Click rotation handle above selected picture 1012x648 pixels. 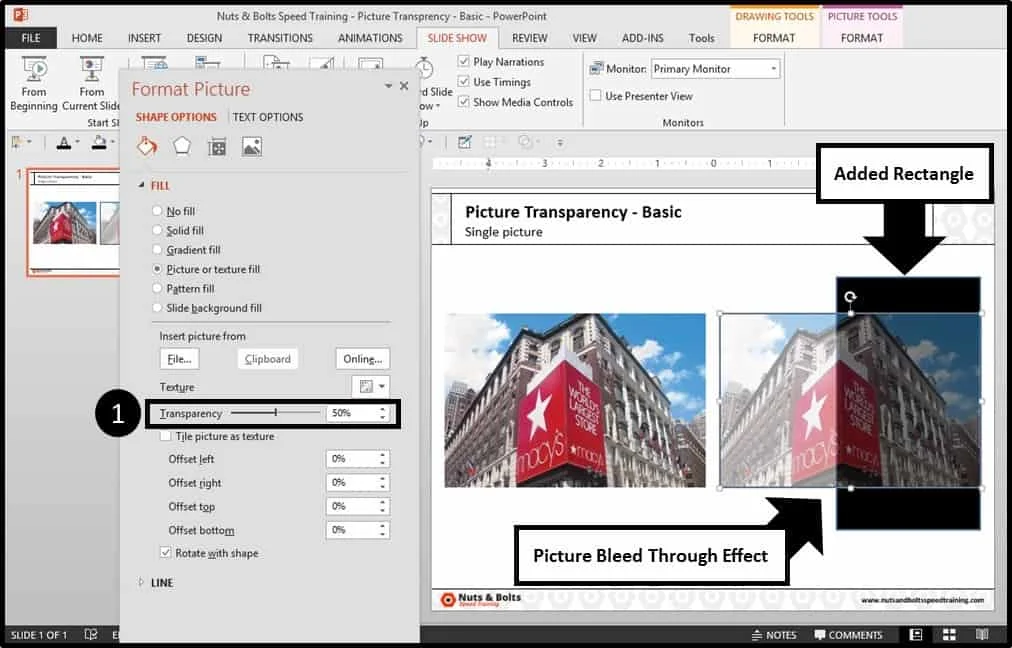(x=851, y=297)
